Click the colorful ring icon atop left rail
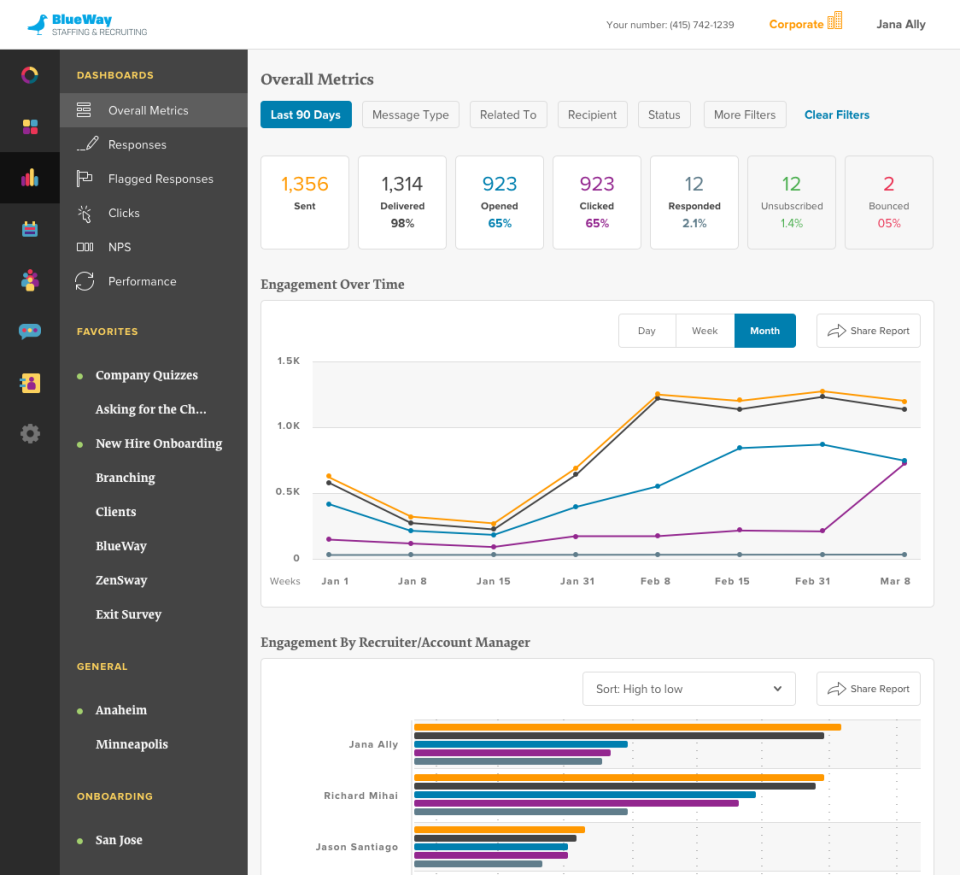Screen dimensions: 960x875 (x=30, y=75)
